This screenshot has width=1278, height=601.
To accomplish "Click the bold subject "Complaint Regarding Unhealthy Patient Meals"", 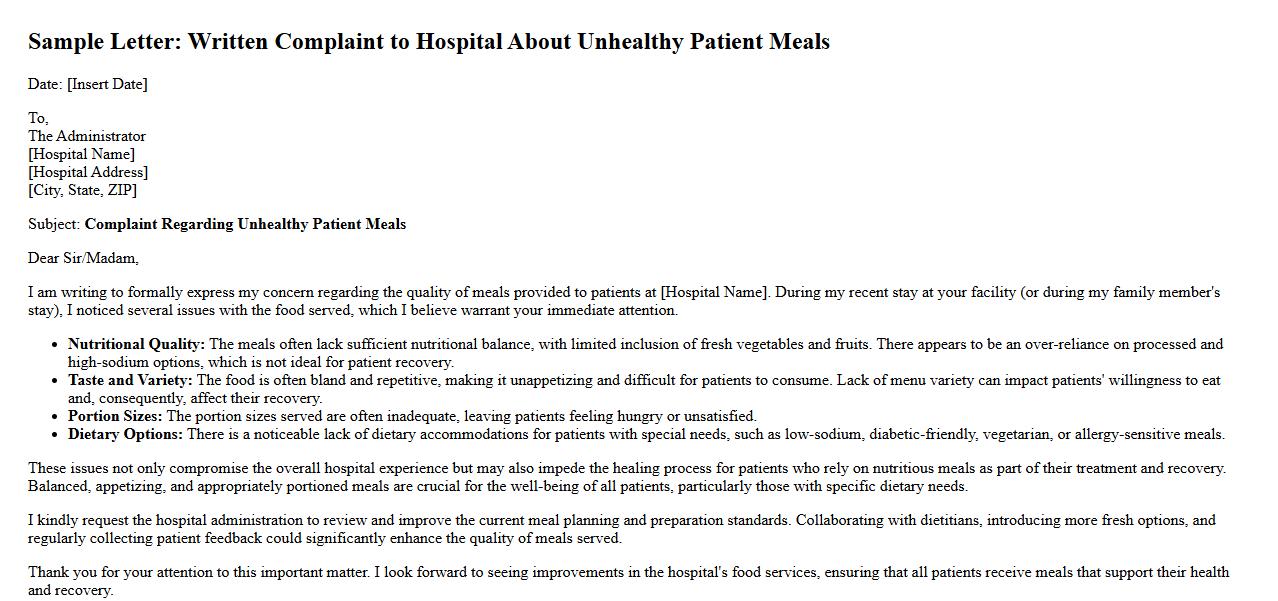I will tap(245, 224).
